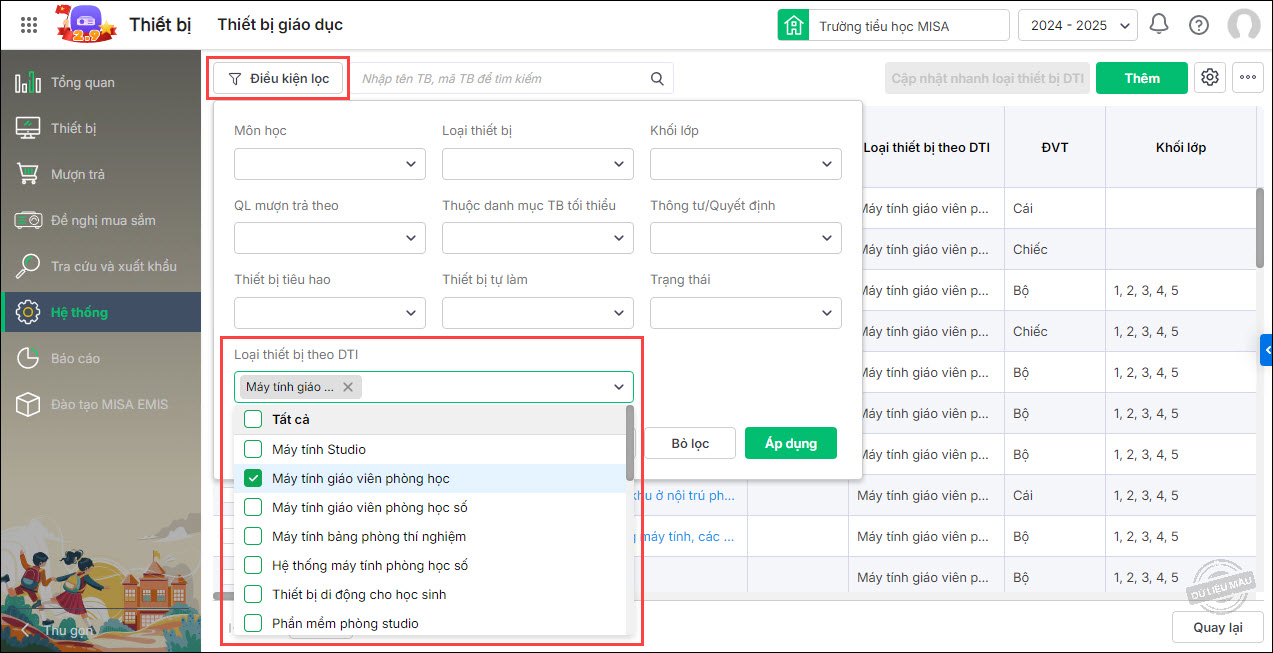Open 'Báo cáo' sidebar menu item
1273x653 pixels.
pyautogui.click(x=75, y=358)
